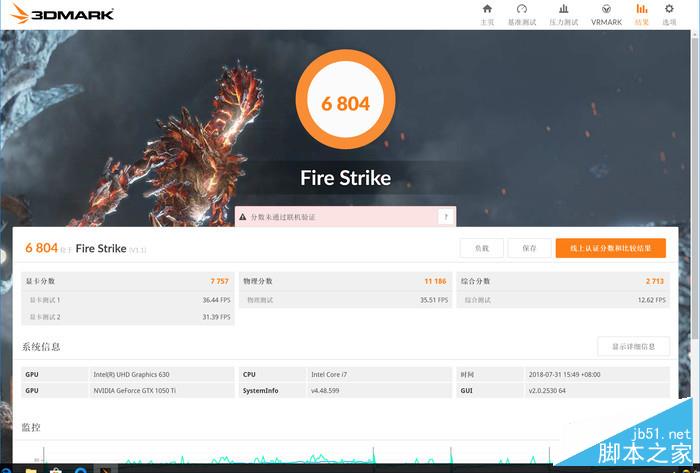Click the 显卡分数 value 7 757

(x=219, y=281)
